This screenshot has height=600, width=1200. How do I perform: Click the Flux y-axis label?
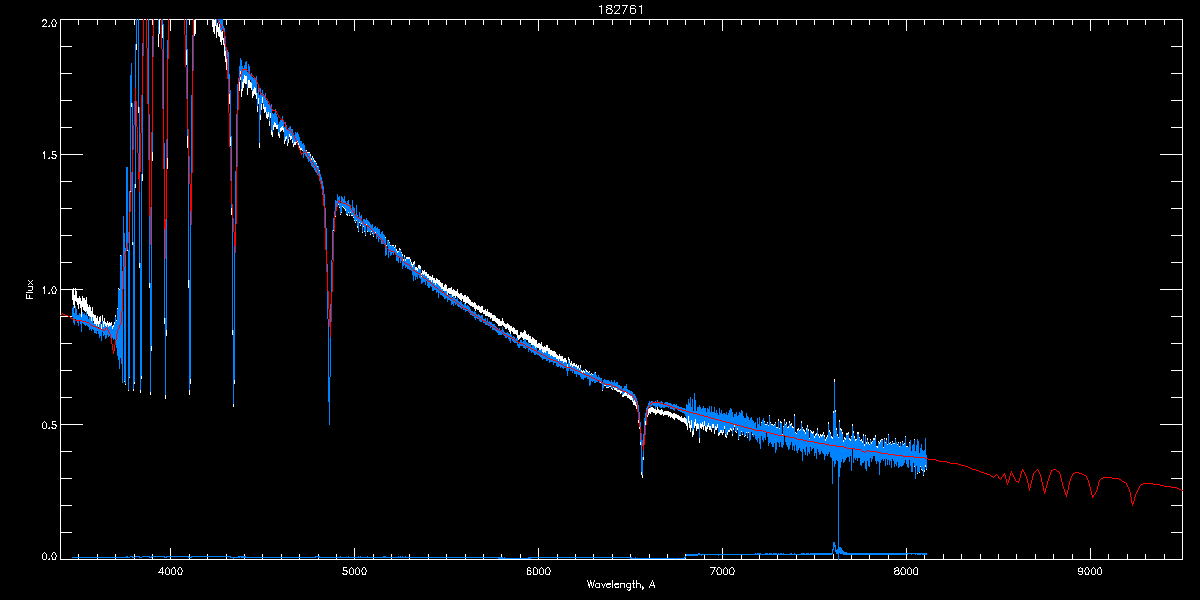[x=29, y=291]
